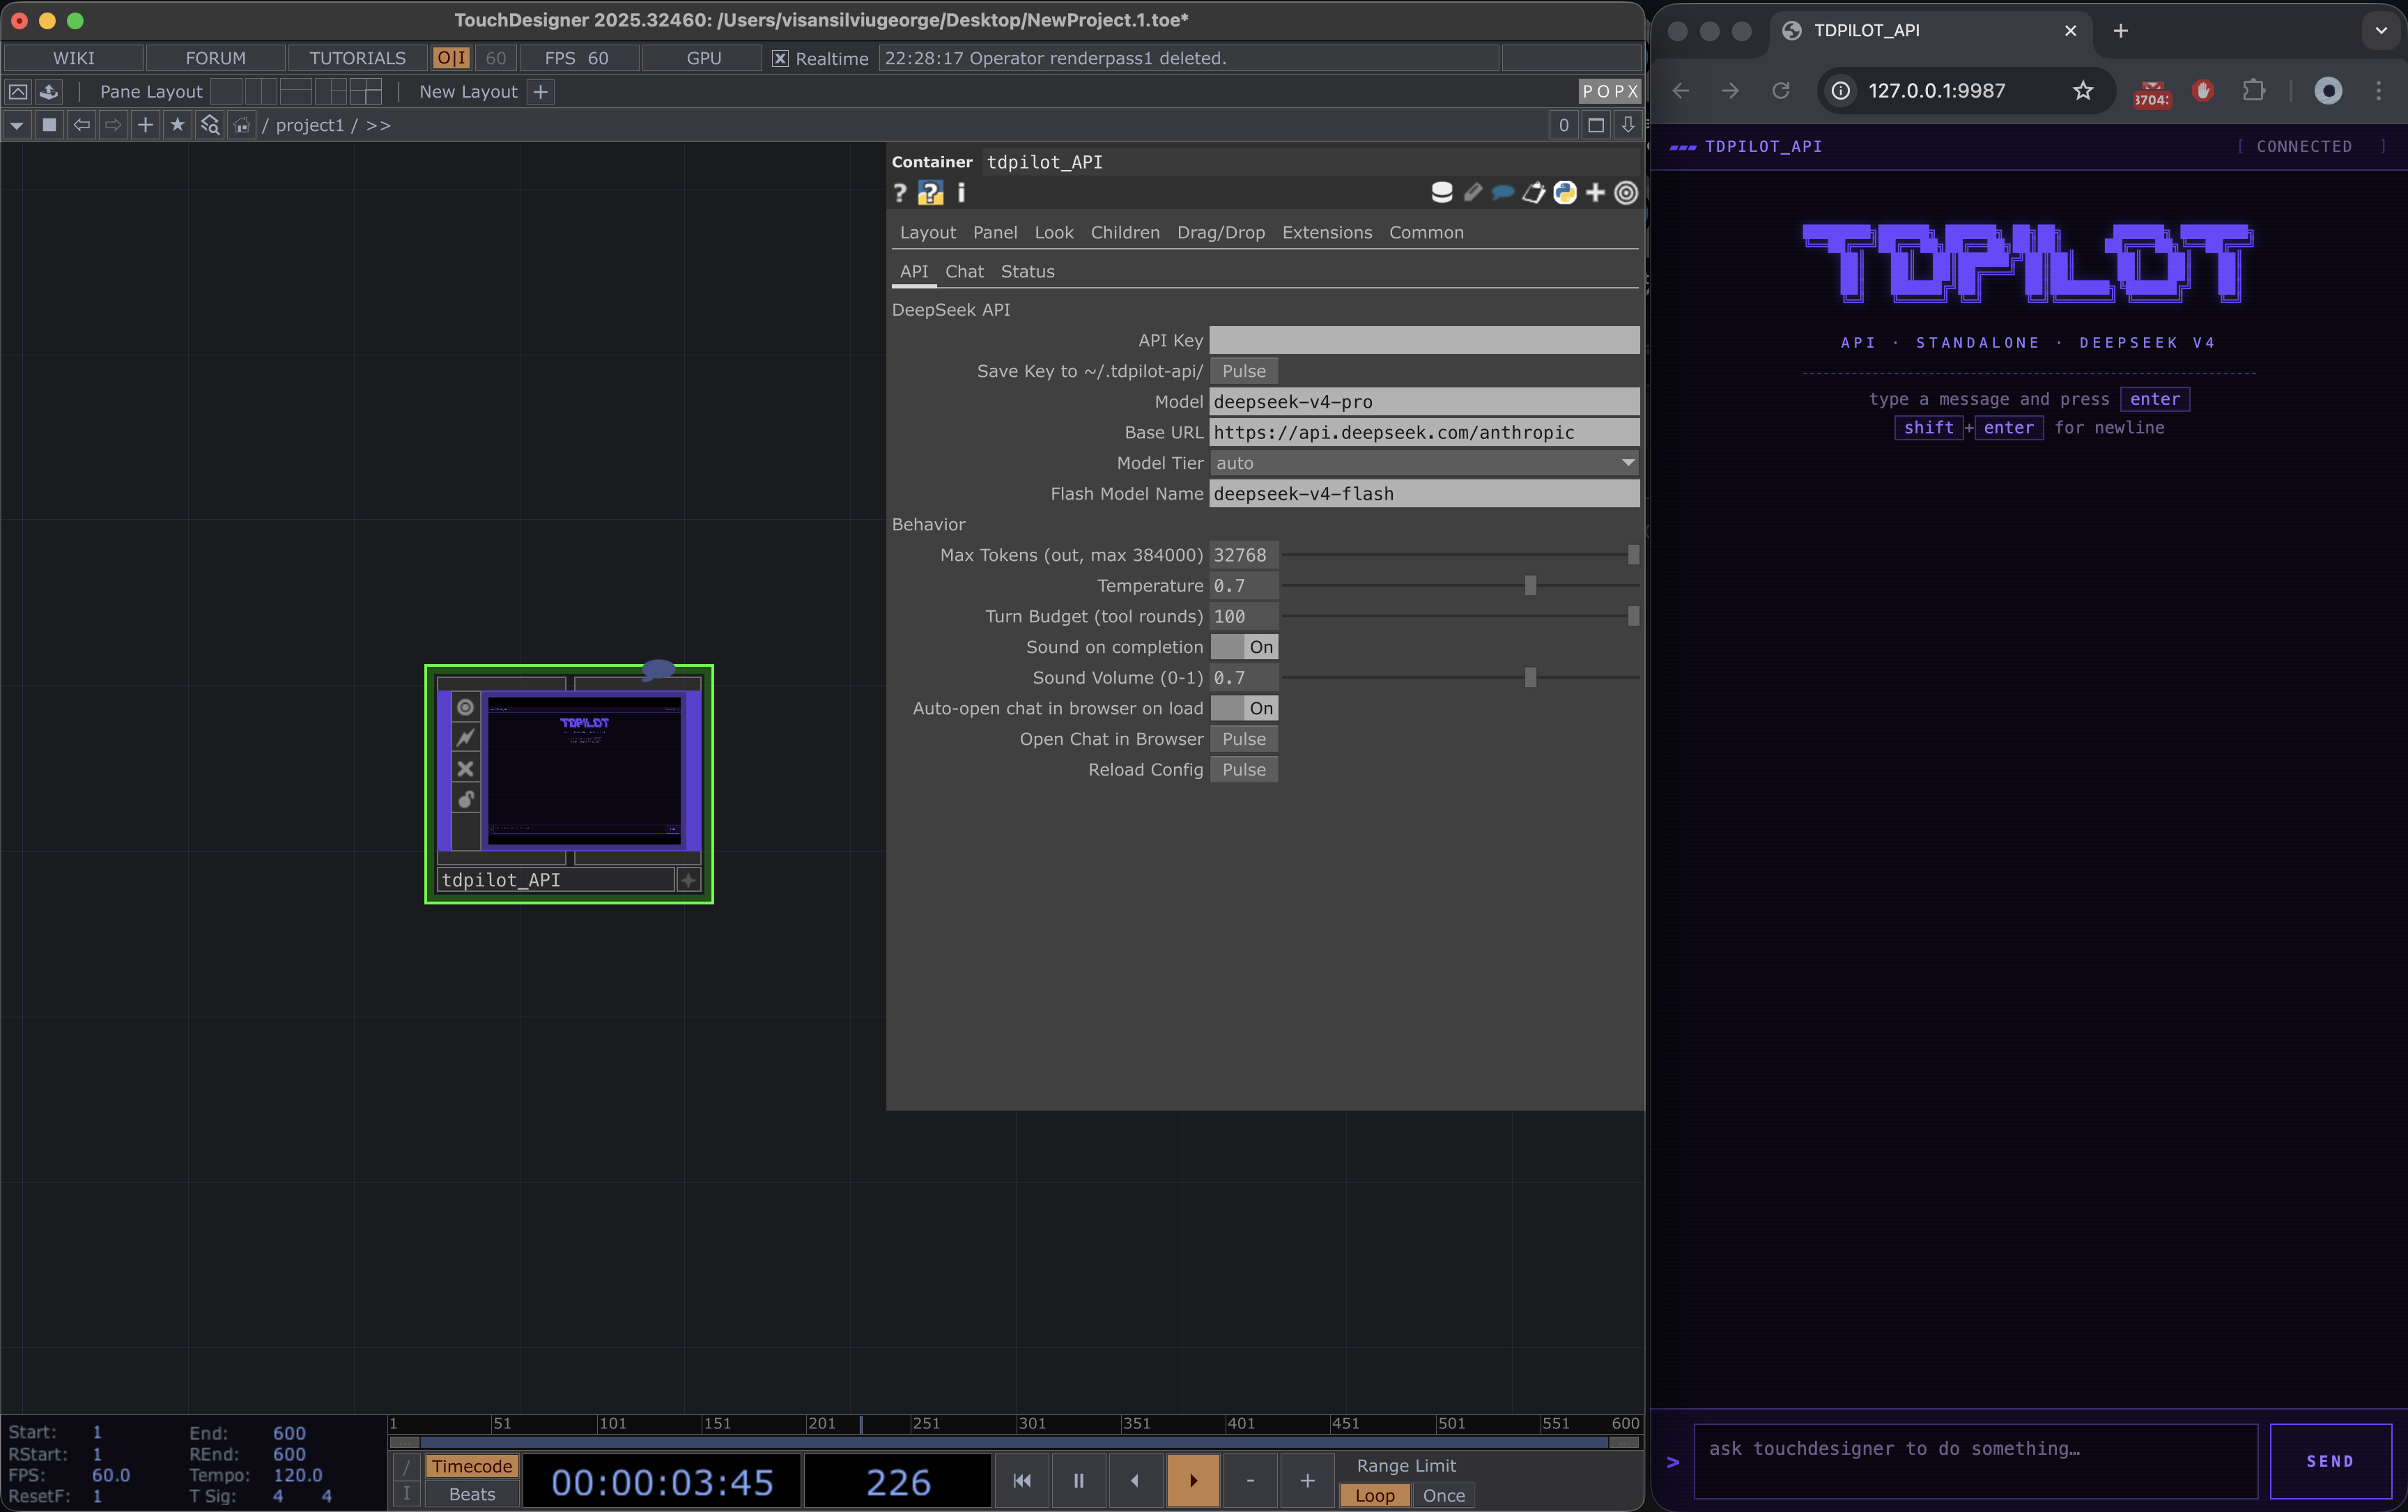Click the comment bubble on tdpilot_API node
Viewport: 2408px width, 1512px height.
[658, 669]
